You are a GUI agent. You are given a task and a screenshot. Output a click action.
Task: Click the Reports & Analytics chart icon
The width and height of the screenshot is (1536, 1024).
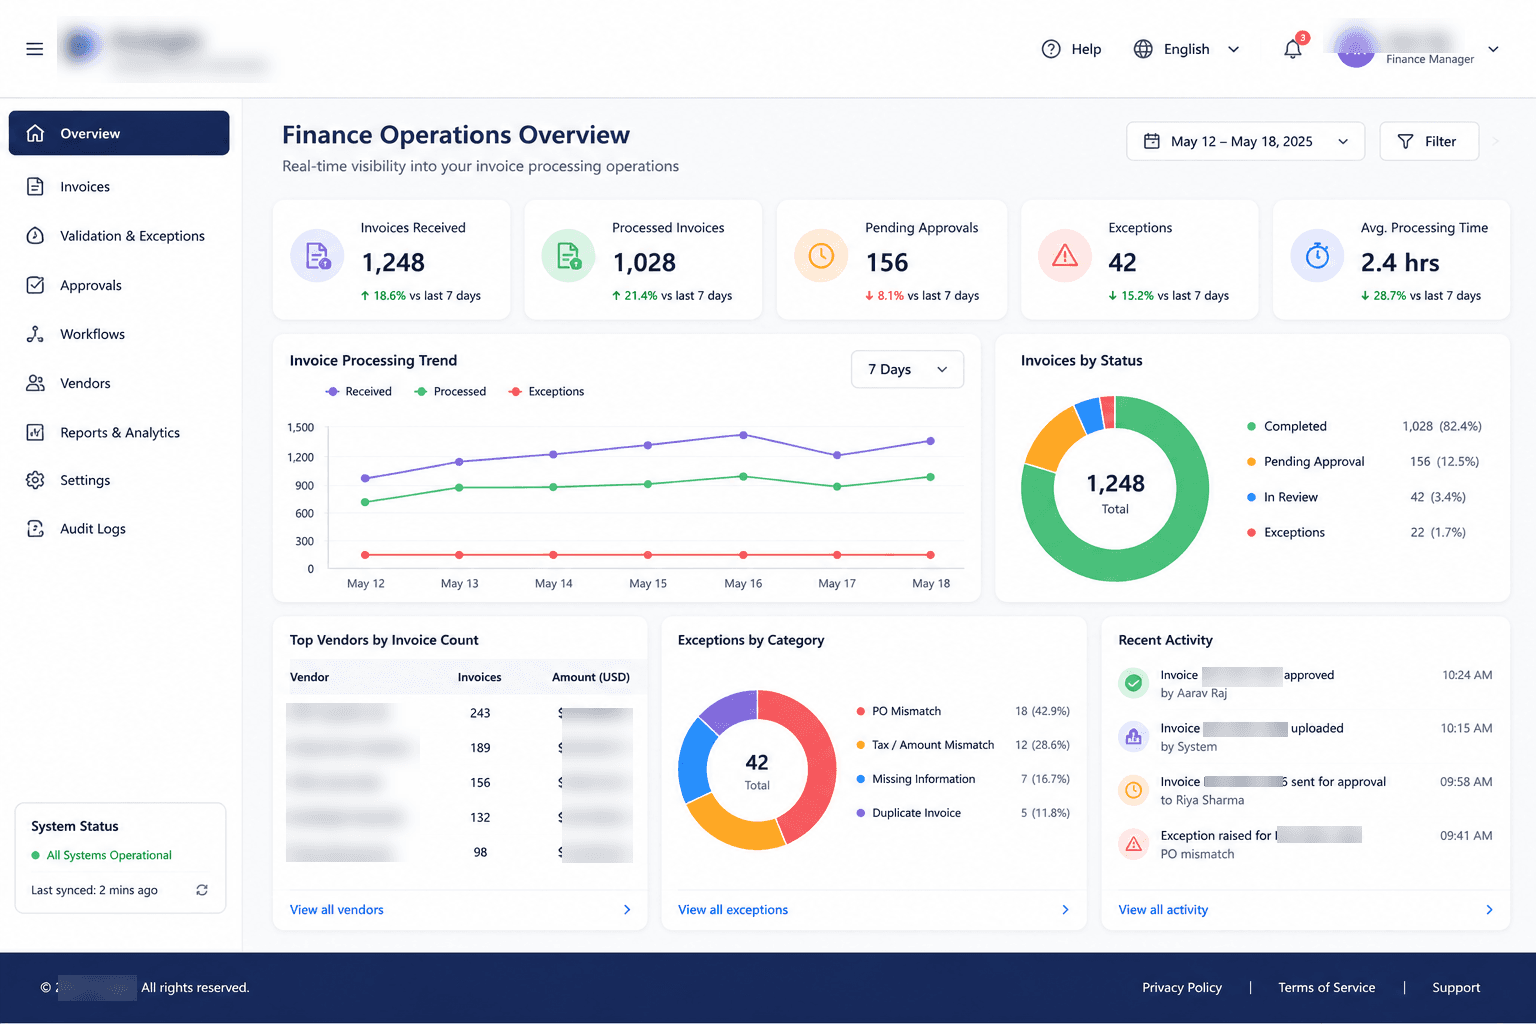click(x=35, y=432)
